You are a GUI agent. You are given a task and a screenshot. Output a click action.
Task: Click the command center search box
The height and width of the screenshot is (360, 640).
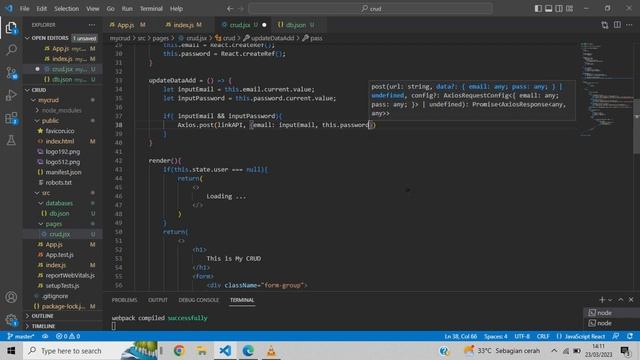click(x=370, y=9)
